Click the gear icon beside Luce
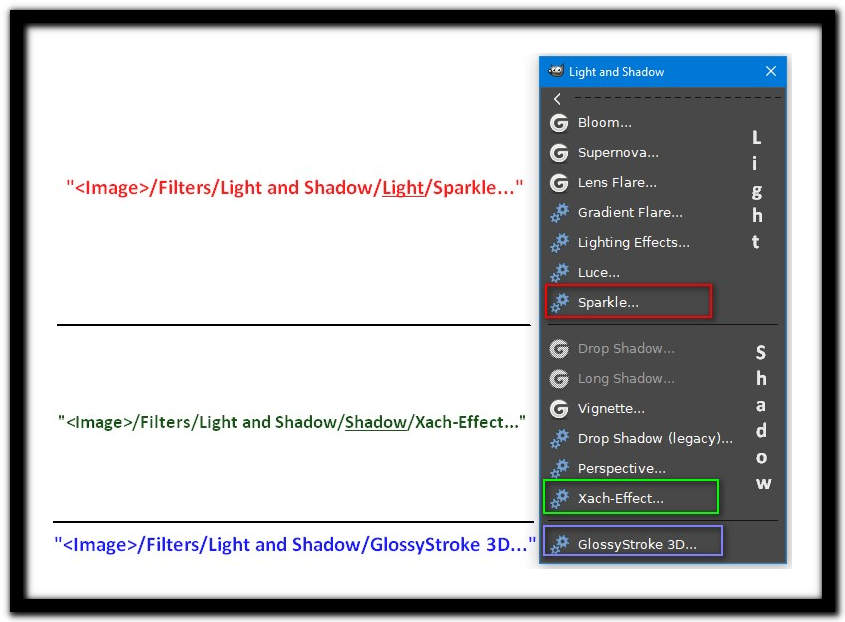The height and width of the screenshot is (622, 845). click(x=559, y=272)
